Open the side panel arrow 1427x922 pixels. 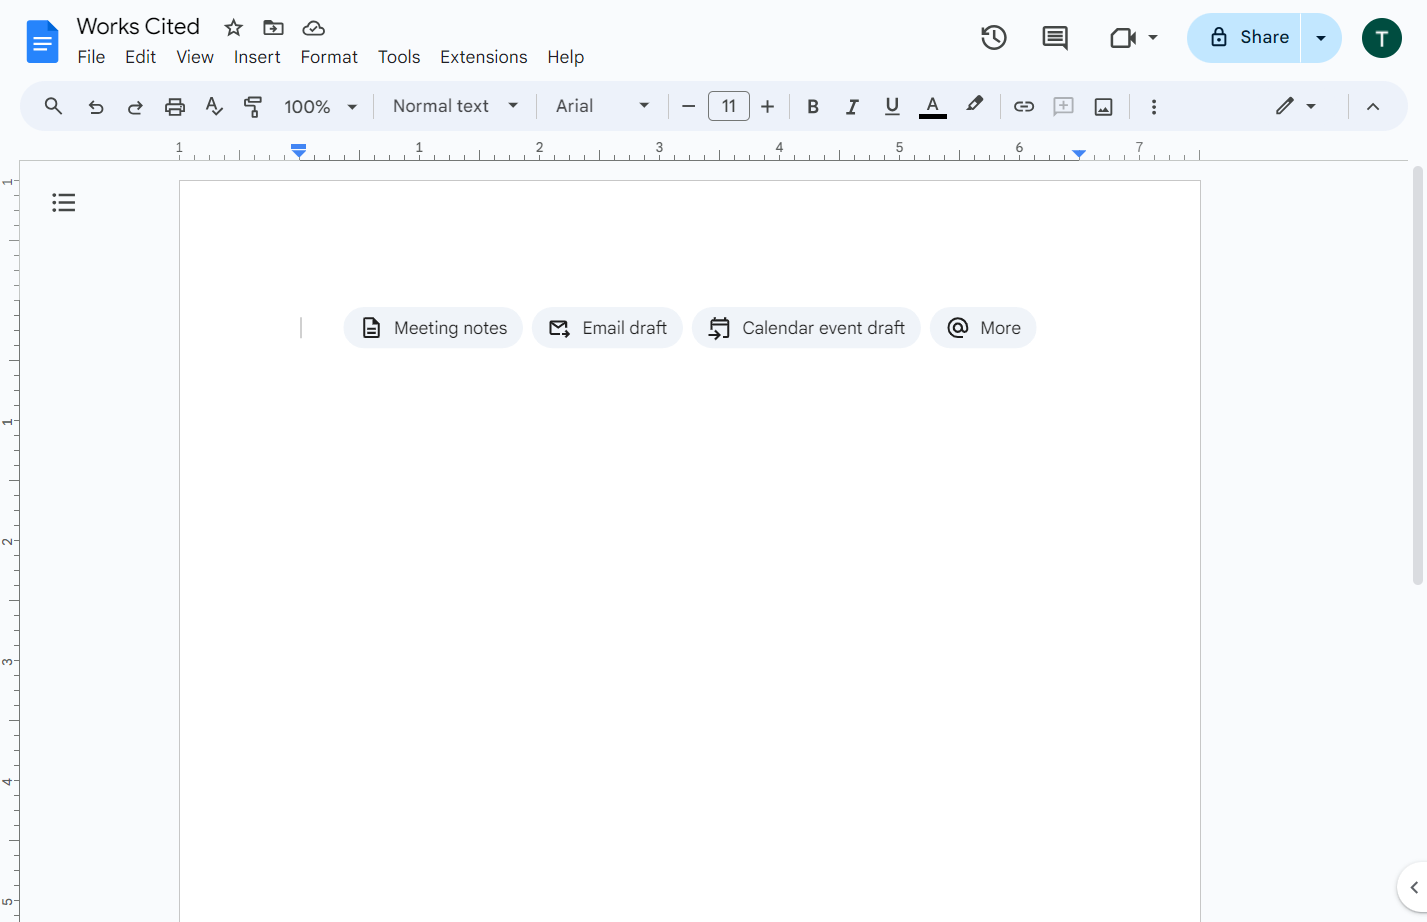coord(1413,887)
